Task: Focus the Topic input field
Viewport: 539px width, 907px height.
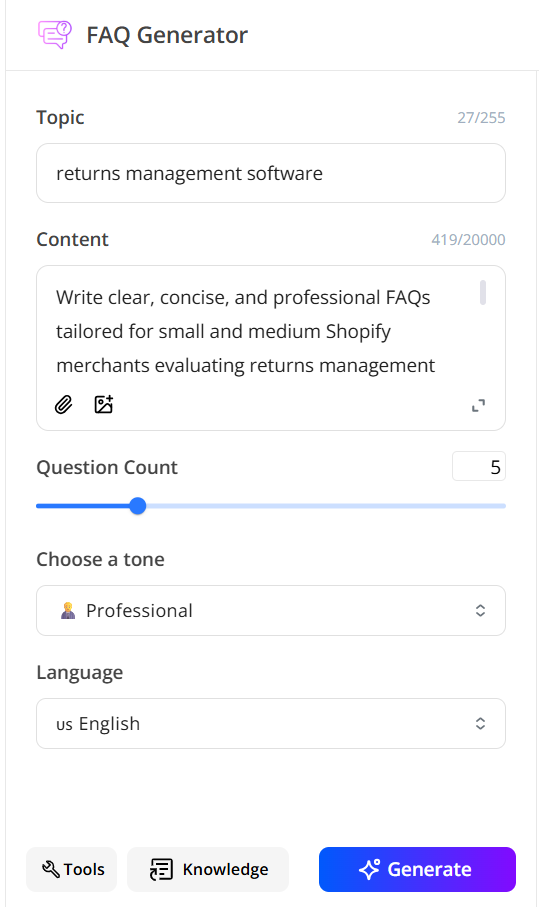Action: (x=271, y=173)
